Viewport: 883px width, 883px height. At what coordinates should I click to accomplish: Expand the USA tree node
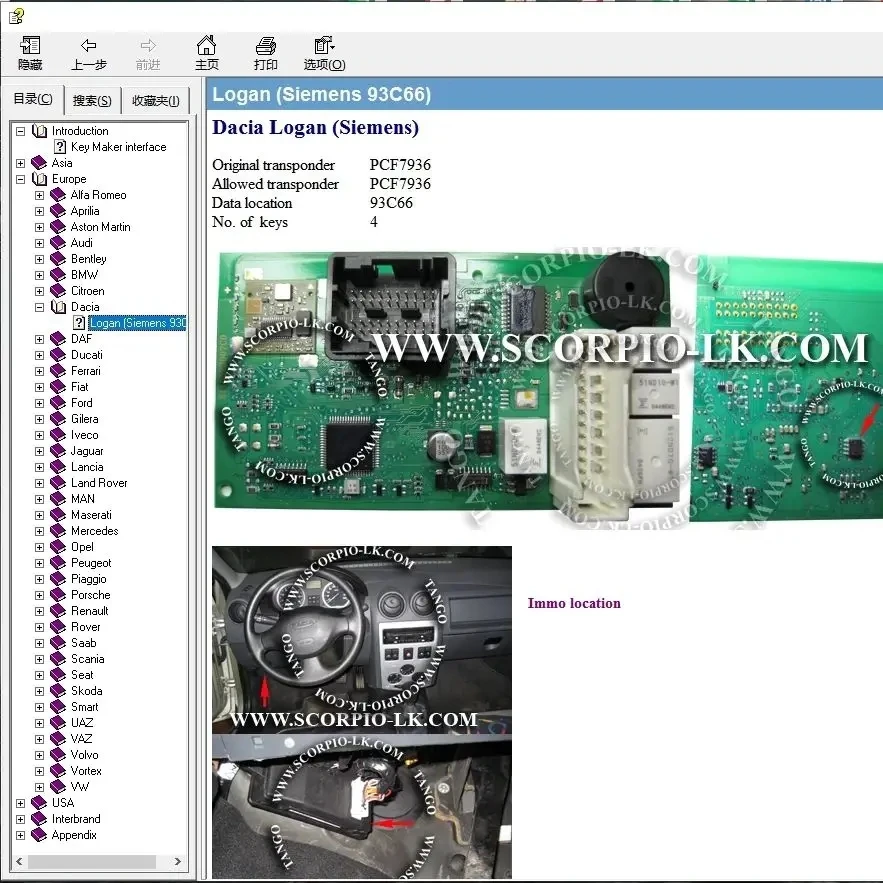[21, 803]
